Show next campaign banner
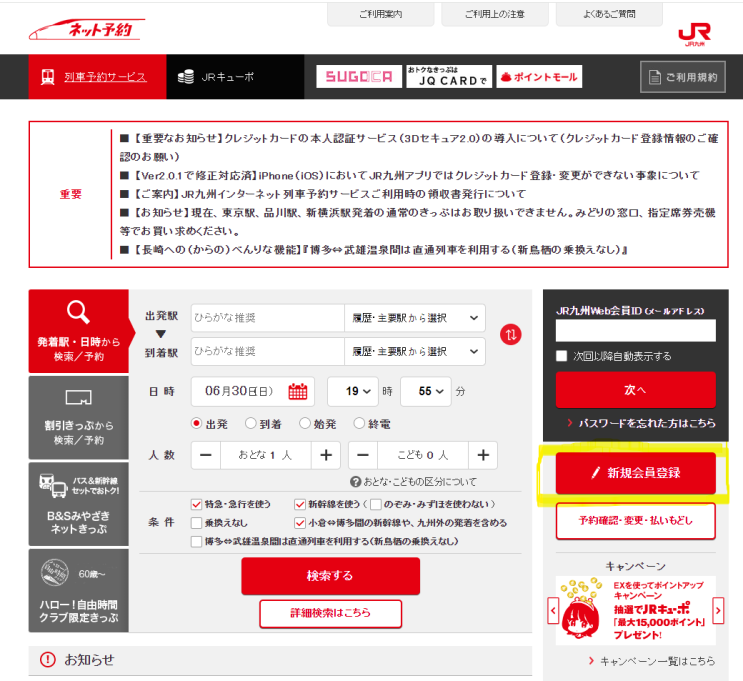743x681 pixels. point(718,611)
